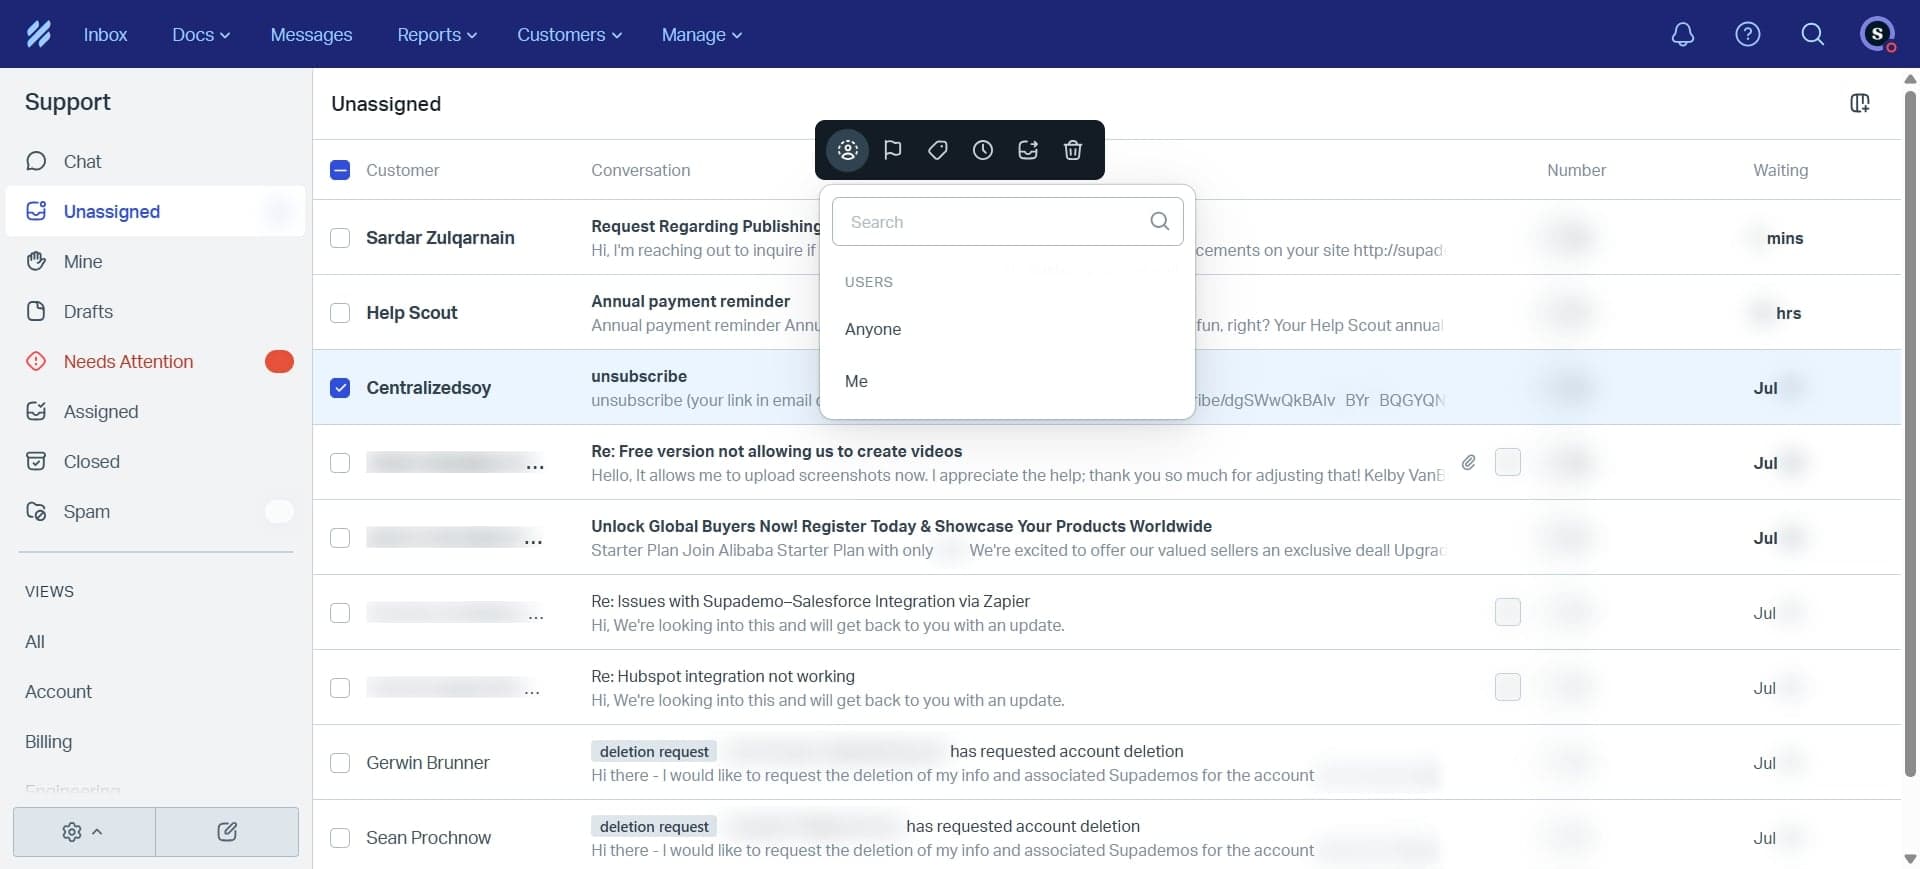Click the flag status icon in bulk toolbar
Screen dimensions: 1920x869
click(893, 150)
